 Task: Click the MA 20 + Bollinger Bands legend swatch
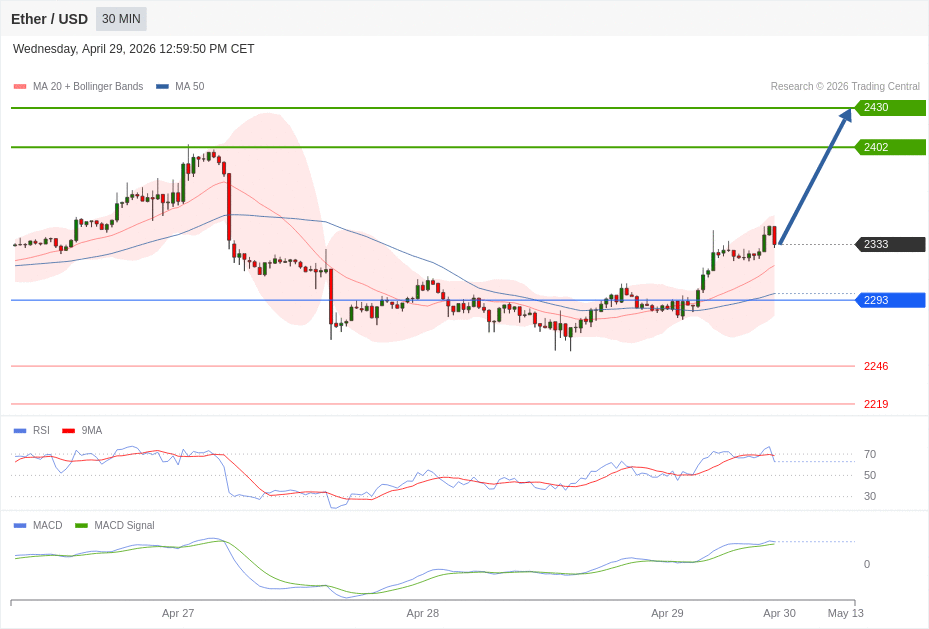20,87
